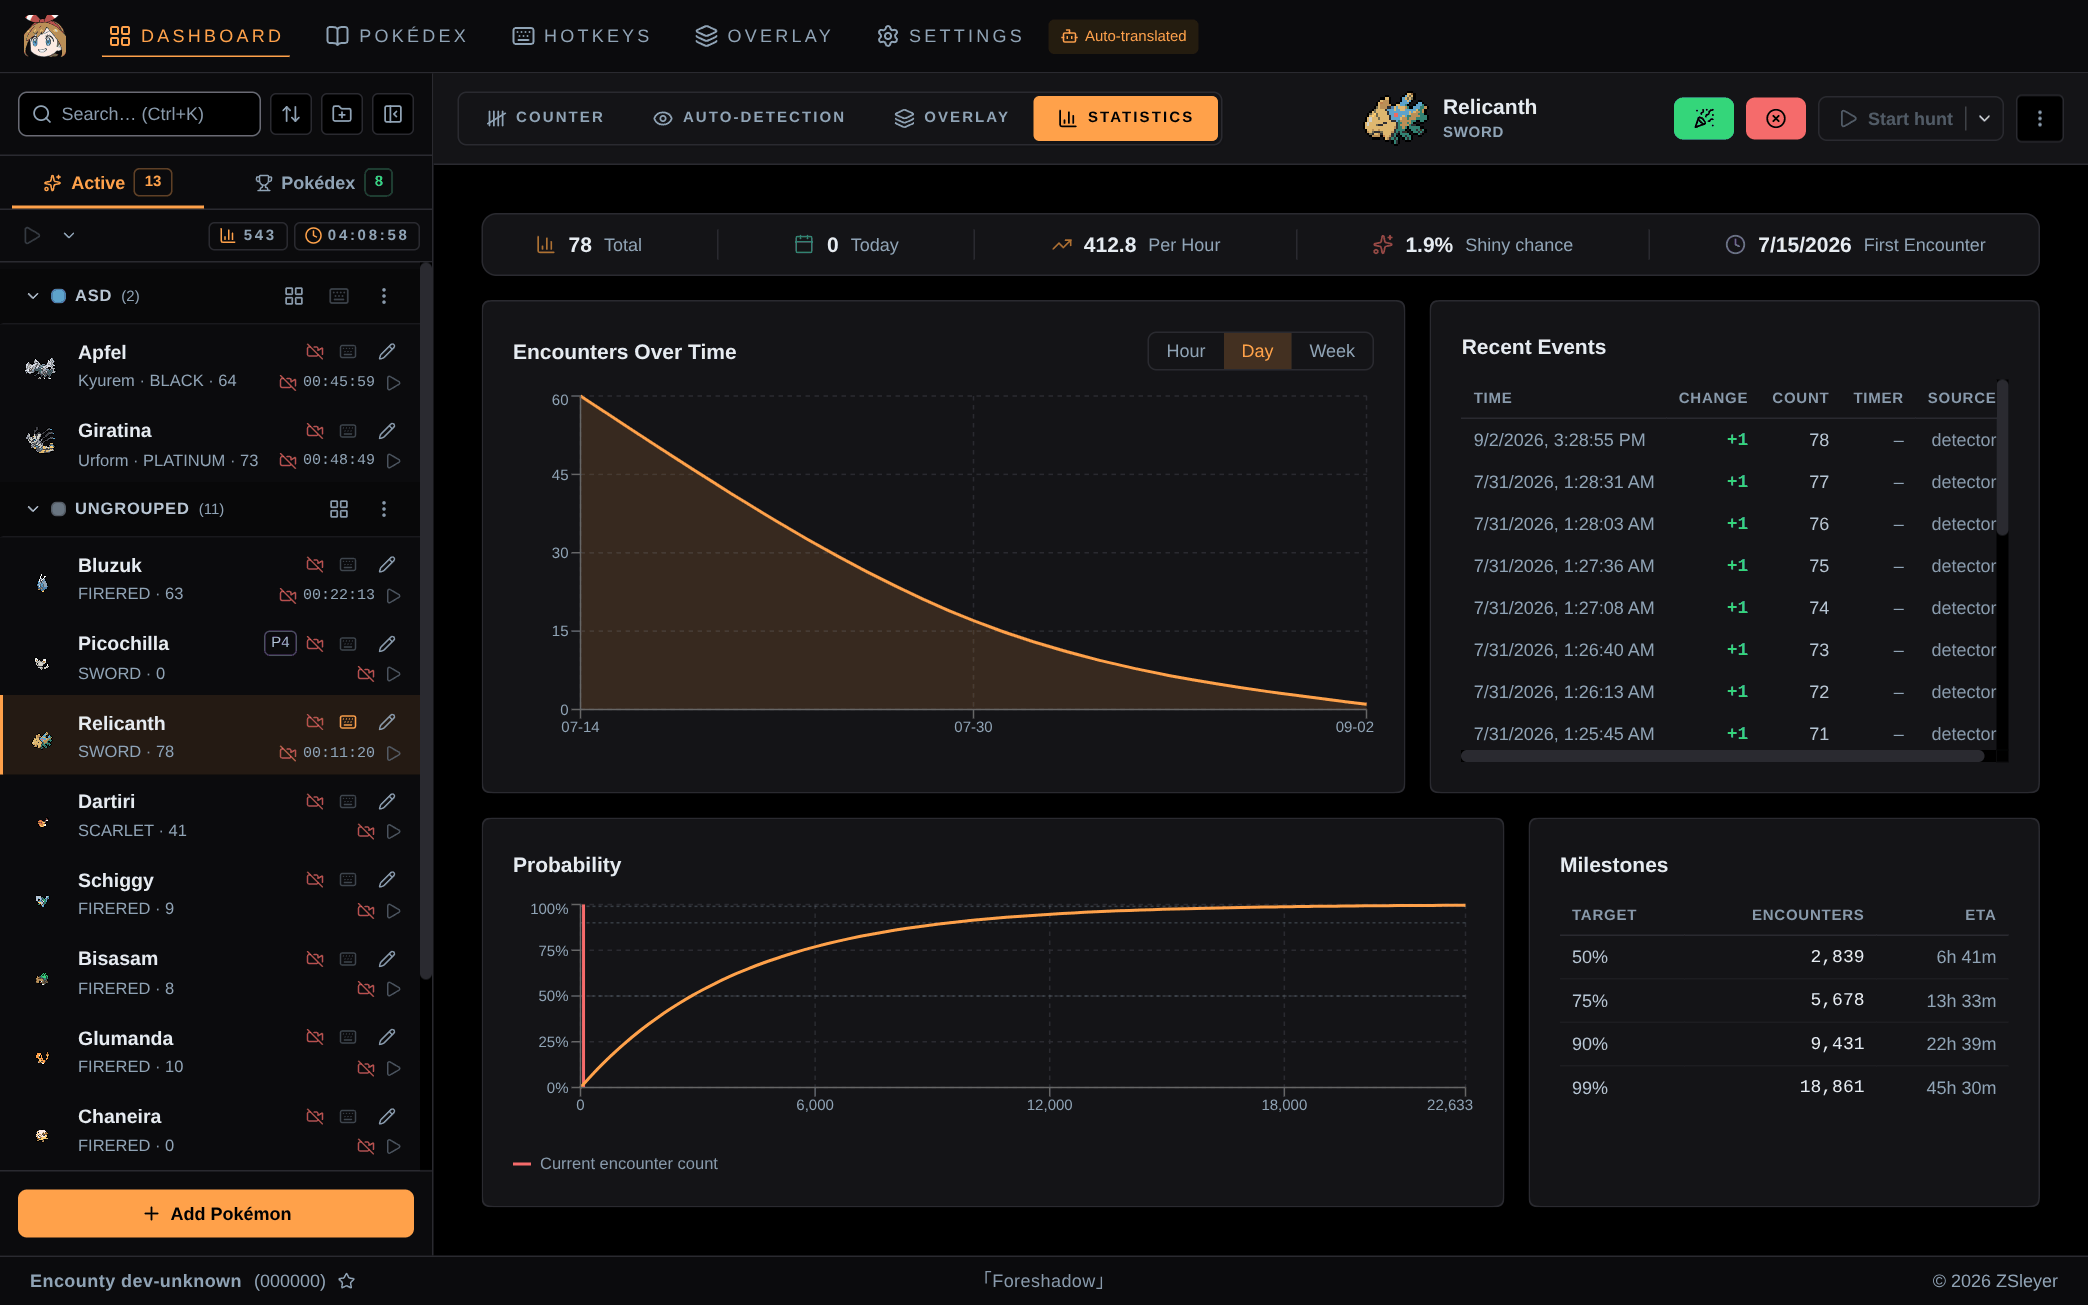
Task: Open ASD group grid view icon
Action: click(x=294, y=296)
